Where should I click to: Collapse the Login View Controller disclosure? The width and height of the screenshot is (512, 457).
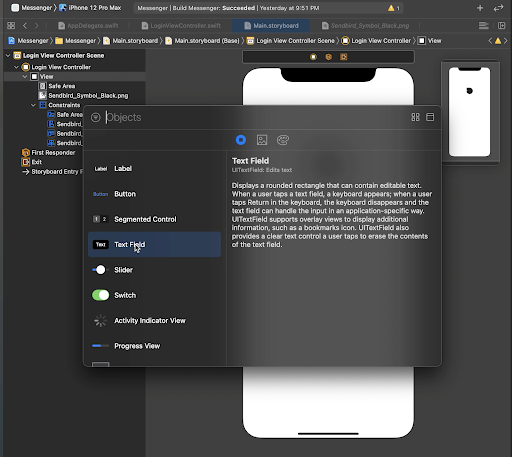point(16,67)
